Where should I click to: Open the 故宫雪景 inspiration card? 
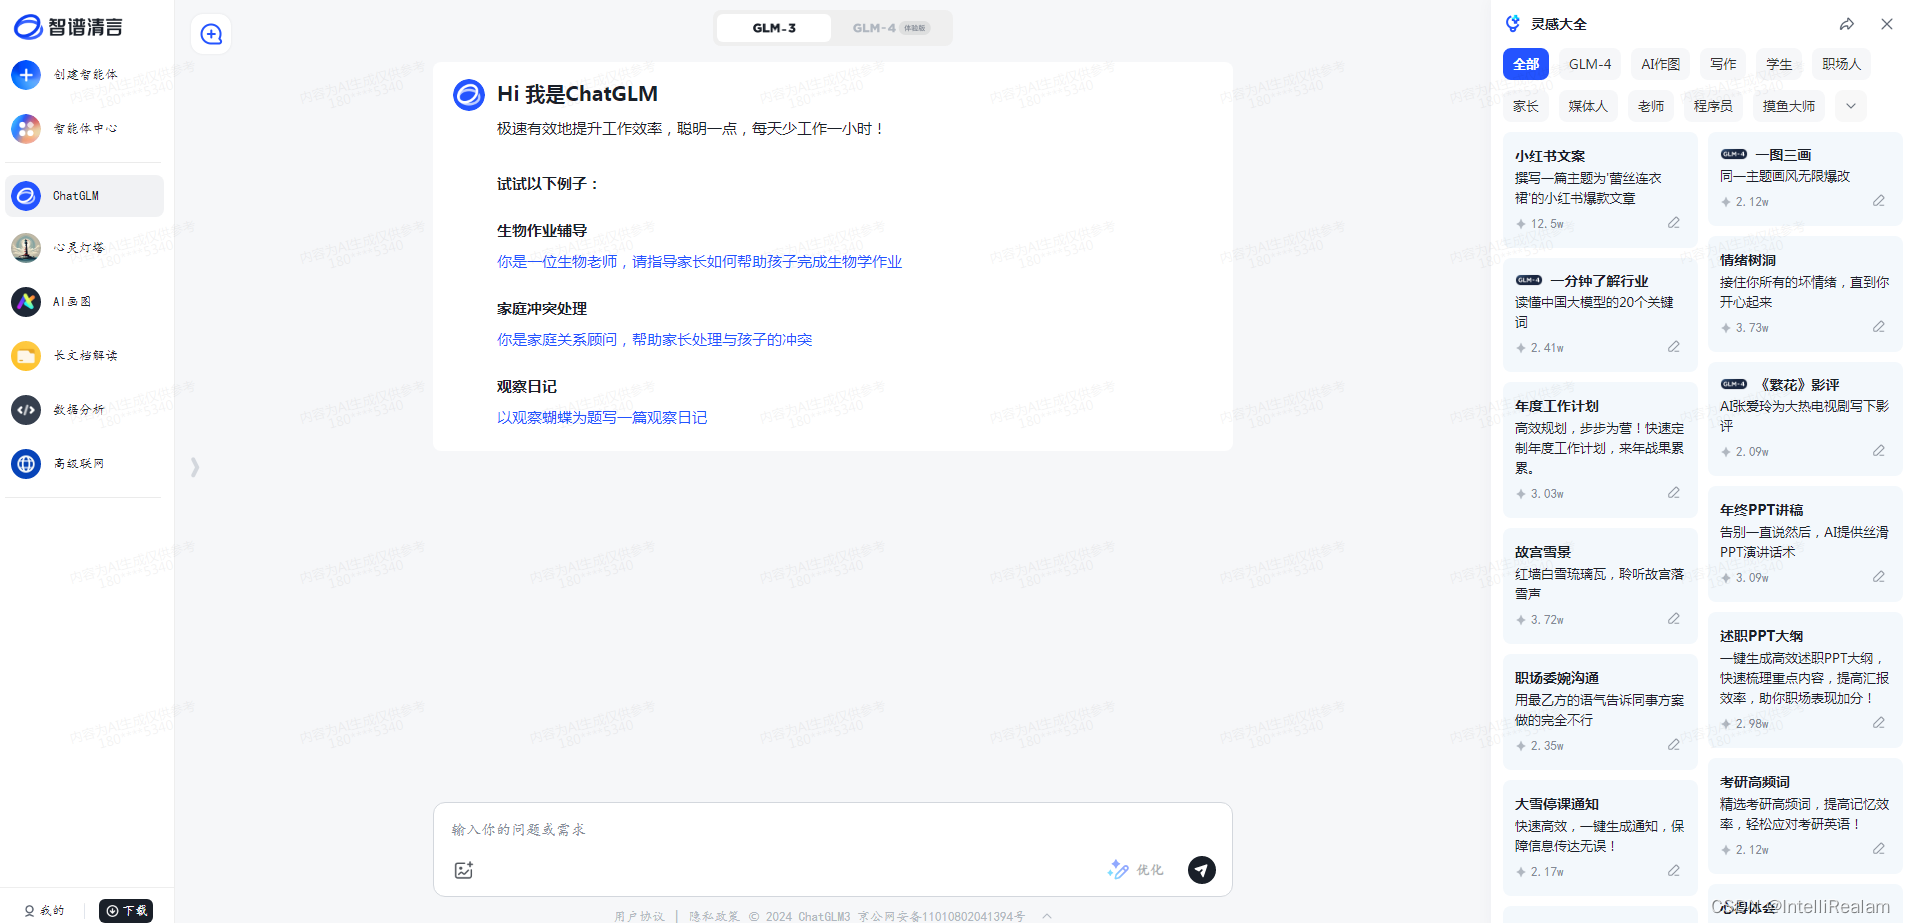(x=1600, y=586)
